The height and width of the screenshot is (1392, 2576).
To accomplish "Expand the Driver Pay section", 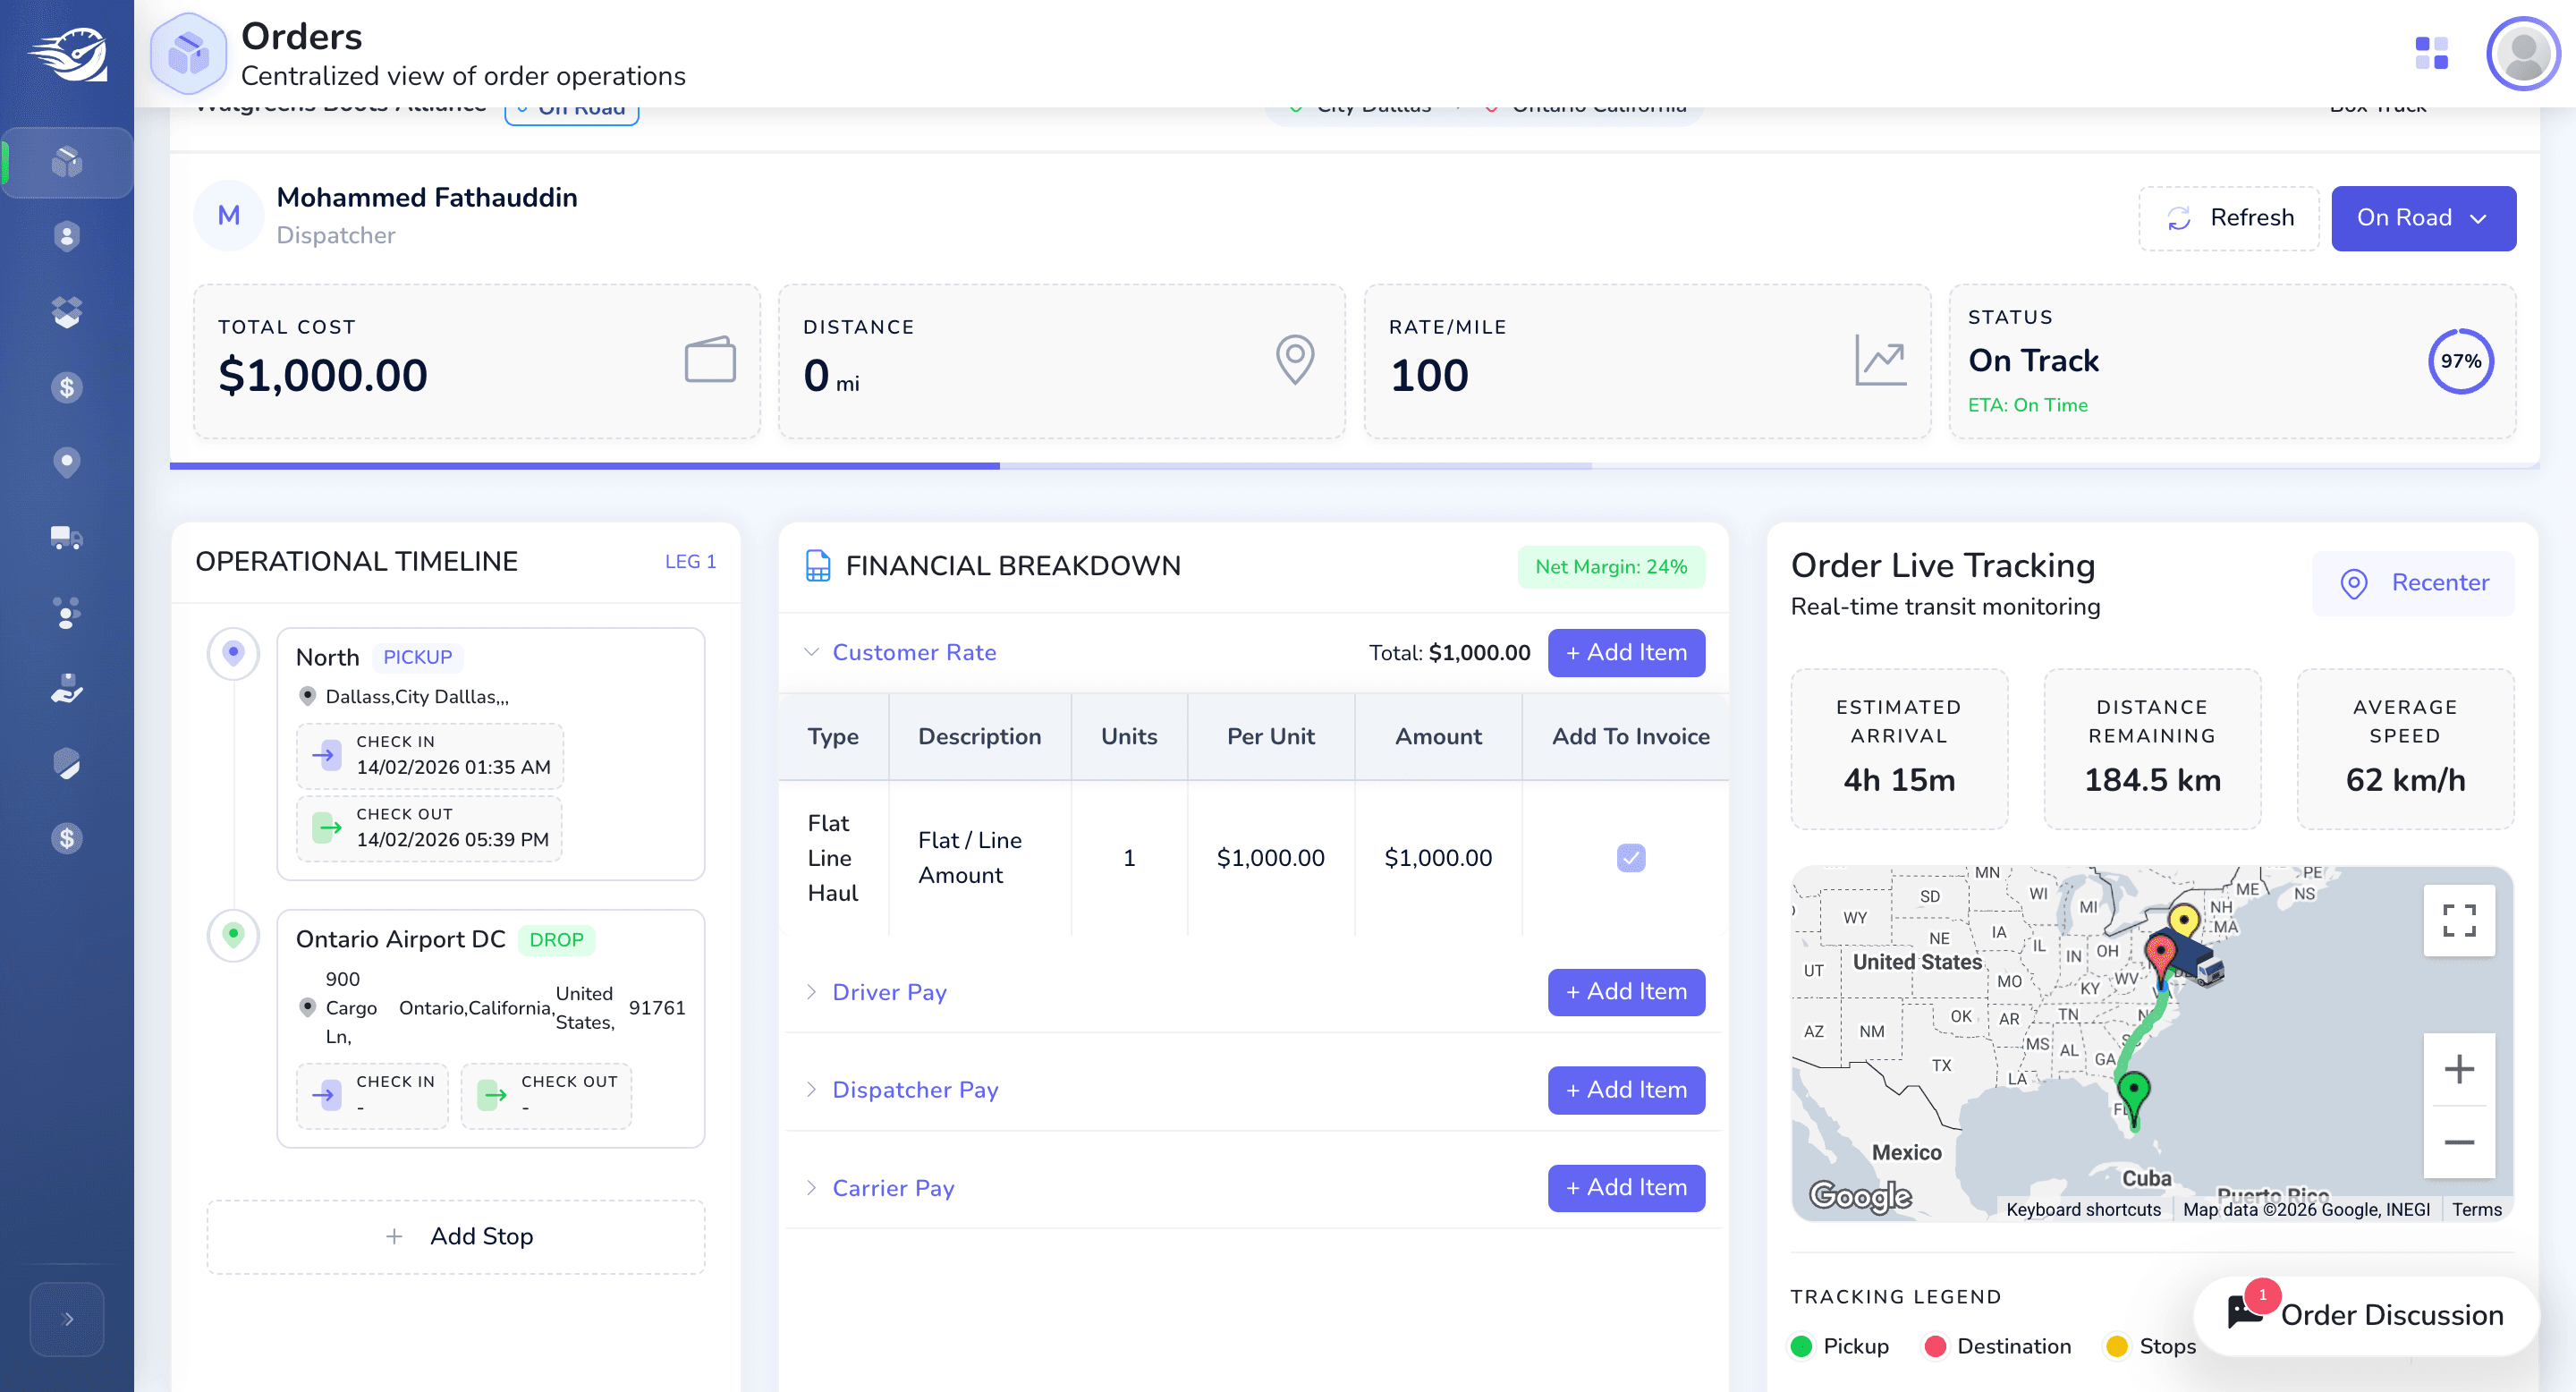I will coord(889,992).
